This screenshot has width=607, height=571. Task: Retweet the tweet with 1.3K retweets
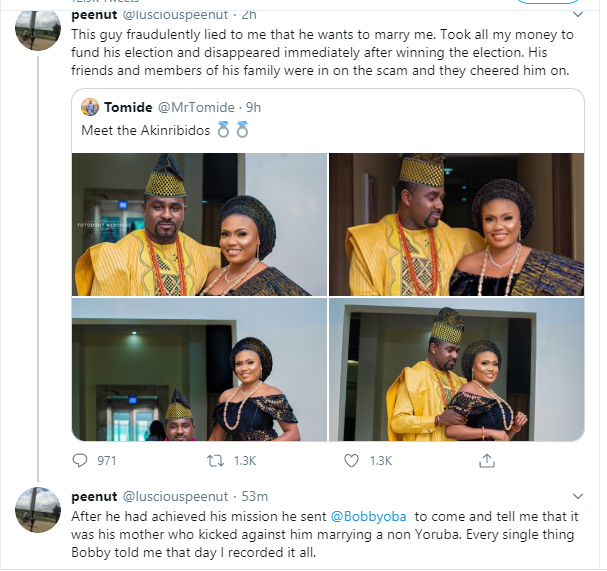click(217, 461)
